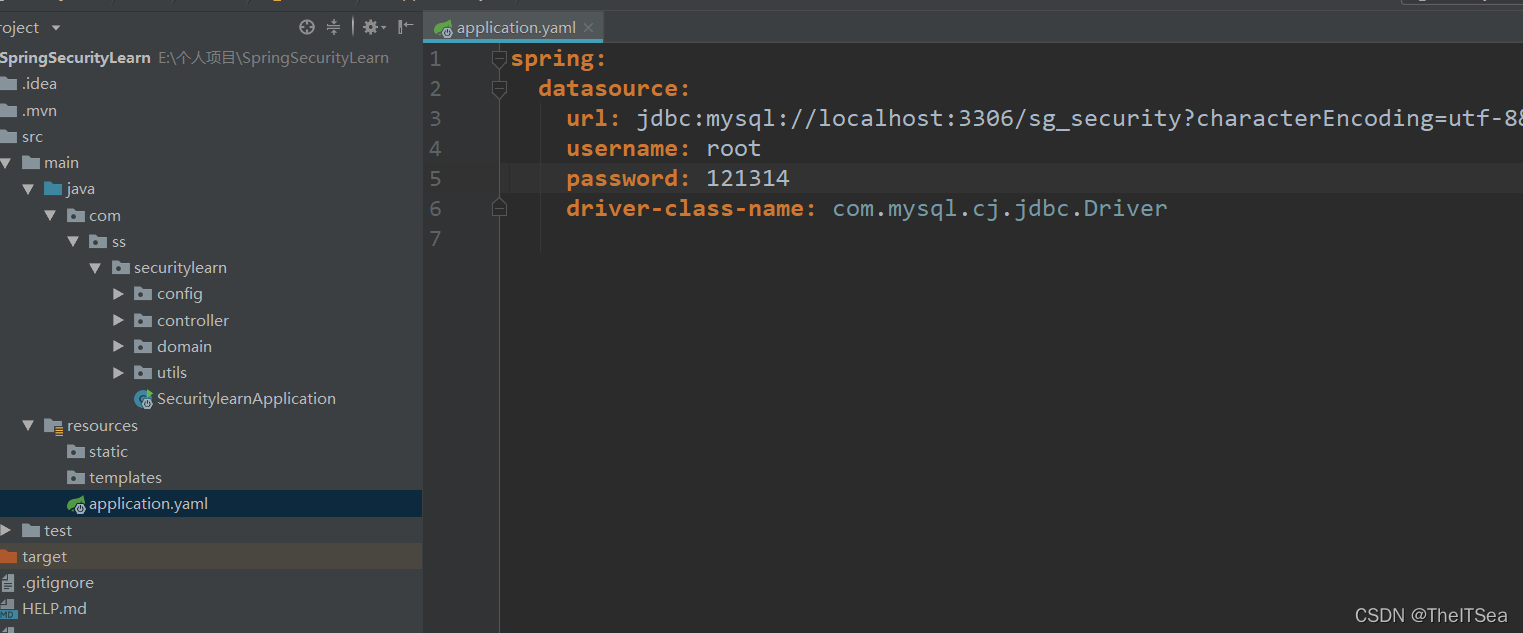The height and width of the screenshot is (633, 1523).
Task: Click the 'driver-class-name:' key
Action: tap(692, 209)
